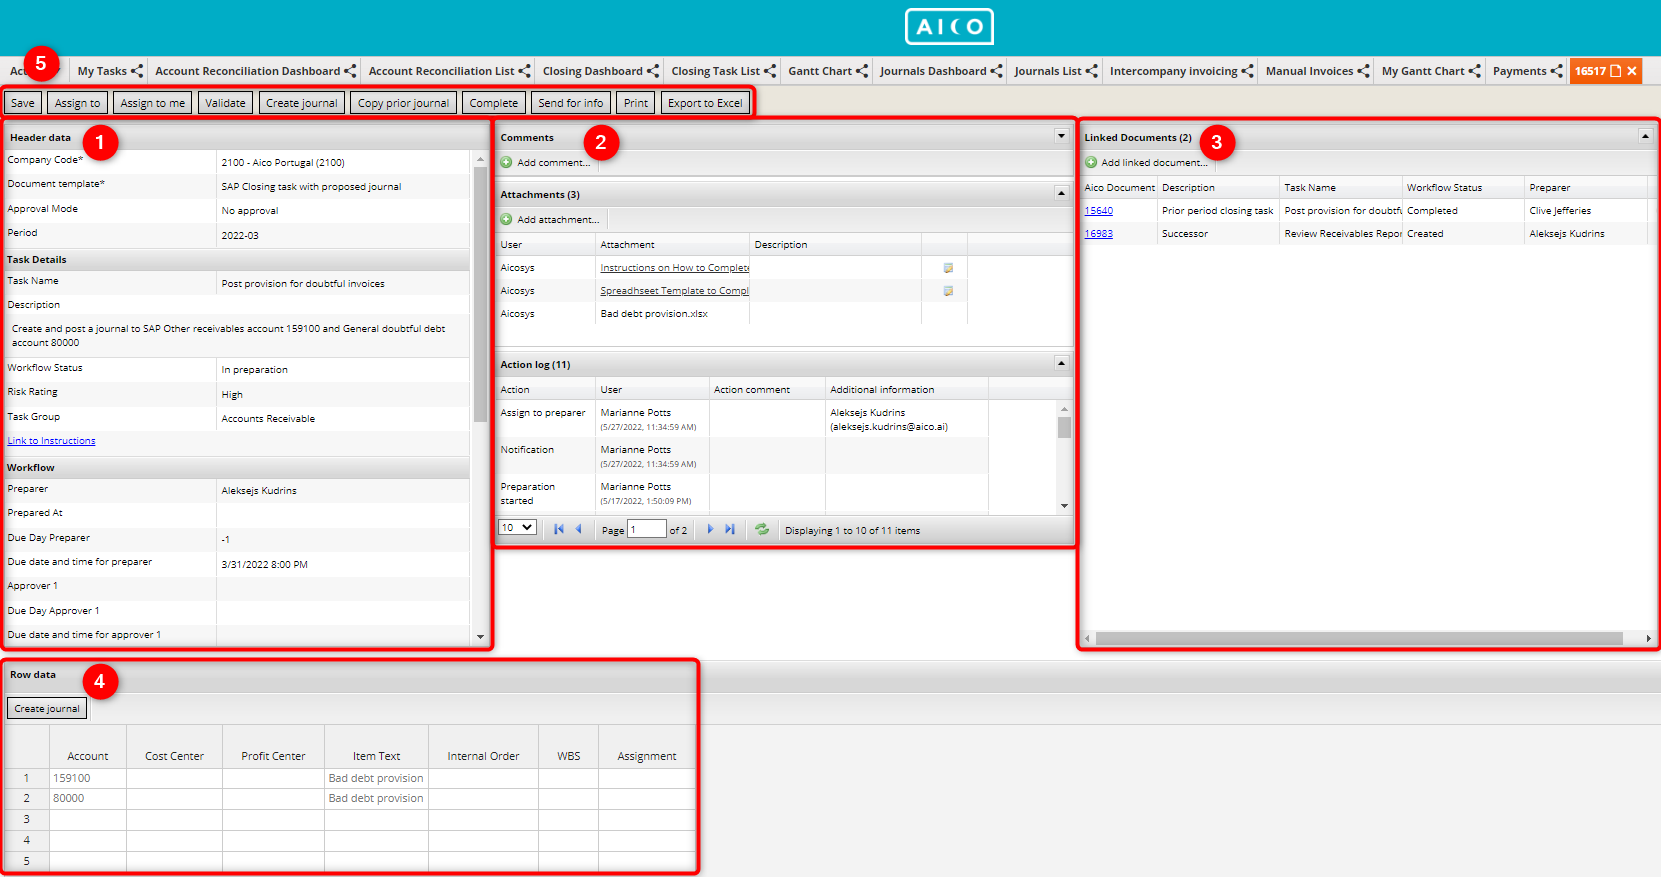Click the Export to Excel button
The image size is (1661, 877).
coord(705,103)
